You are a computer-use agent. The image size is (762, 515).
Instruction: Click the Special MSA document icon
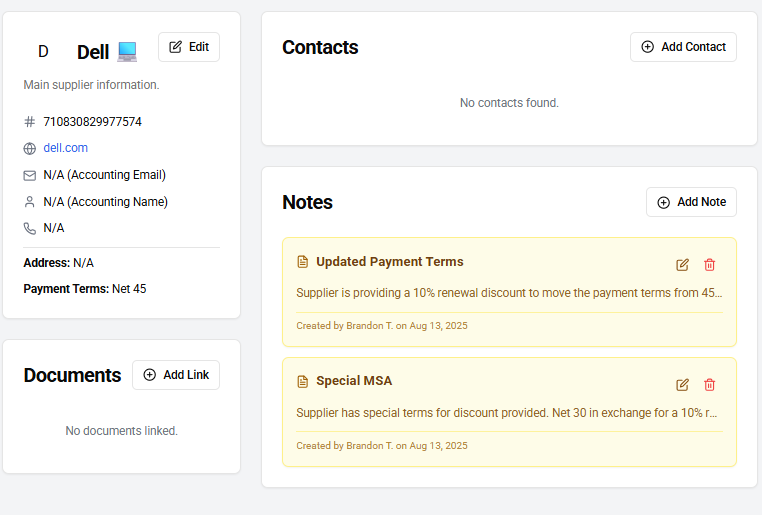click(303, 381)
